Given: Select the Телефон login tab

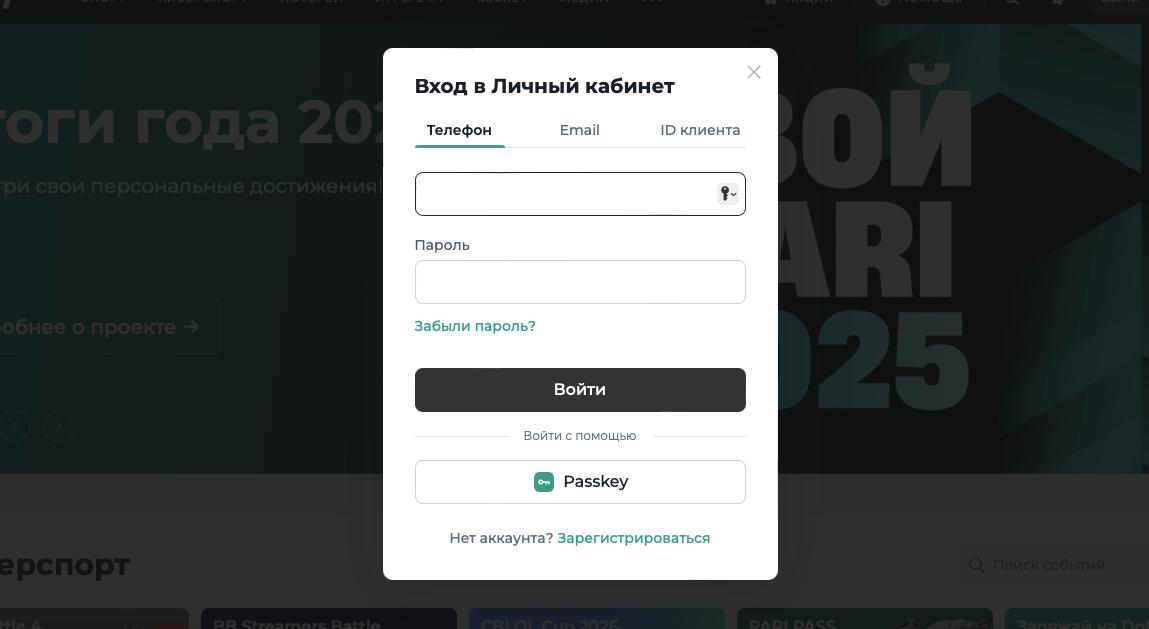Looking at the screenshot, I should (459, 130).
